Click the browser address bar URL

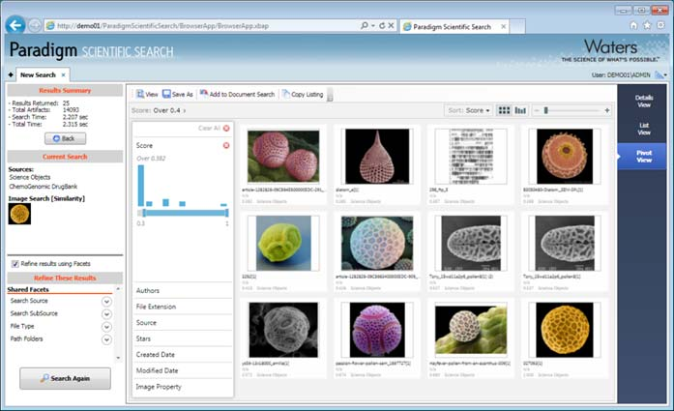pyautogui.click(x=163, y=26)
